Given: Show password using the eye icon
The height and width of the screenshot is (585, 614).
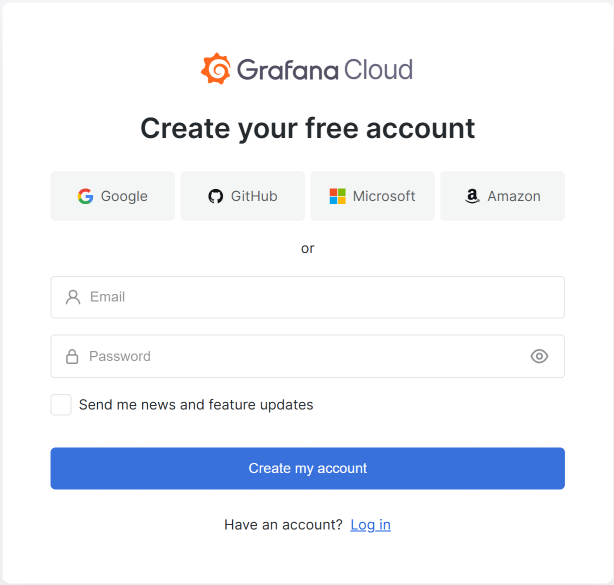Looking at the screenshot, I should tap(539, 356).
